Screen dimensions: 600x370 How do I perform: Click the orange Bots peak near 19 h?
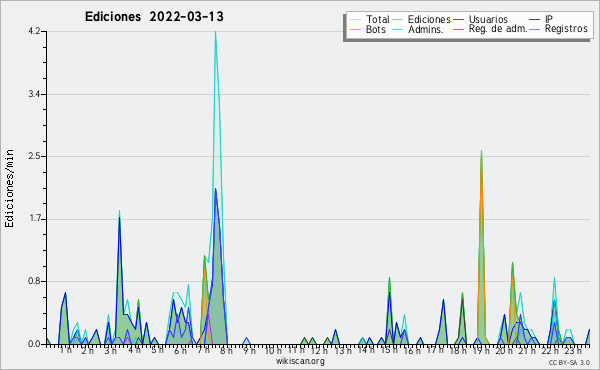[x=481, y=152]
